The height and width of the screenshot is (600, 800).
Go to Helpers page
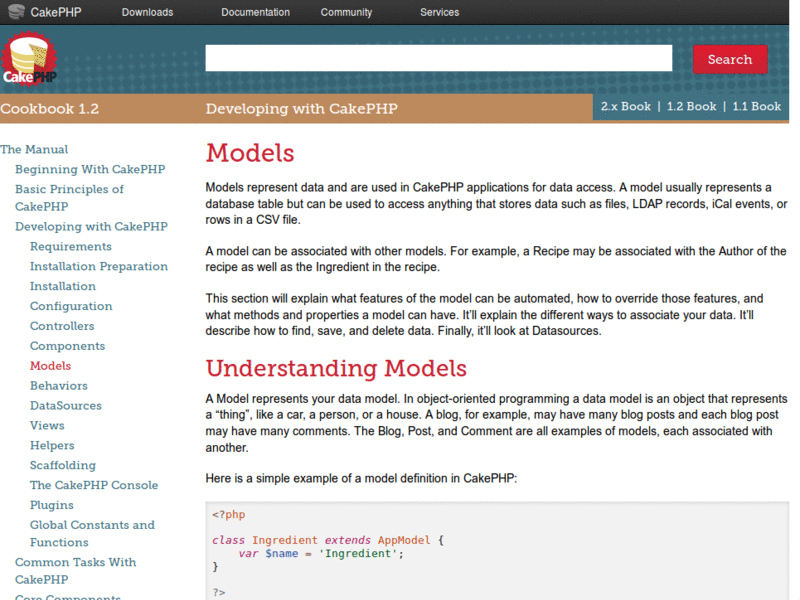52,445
